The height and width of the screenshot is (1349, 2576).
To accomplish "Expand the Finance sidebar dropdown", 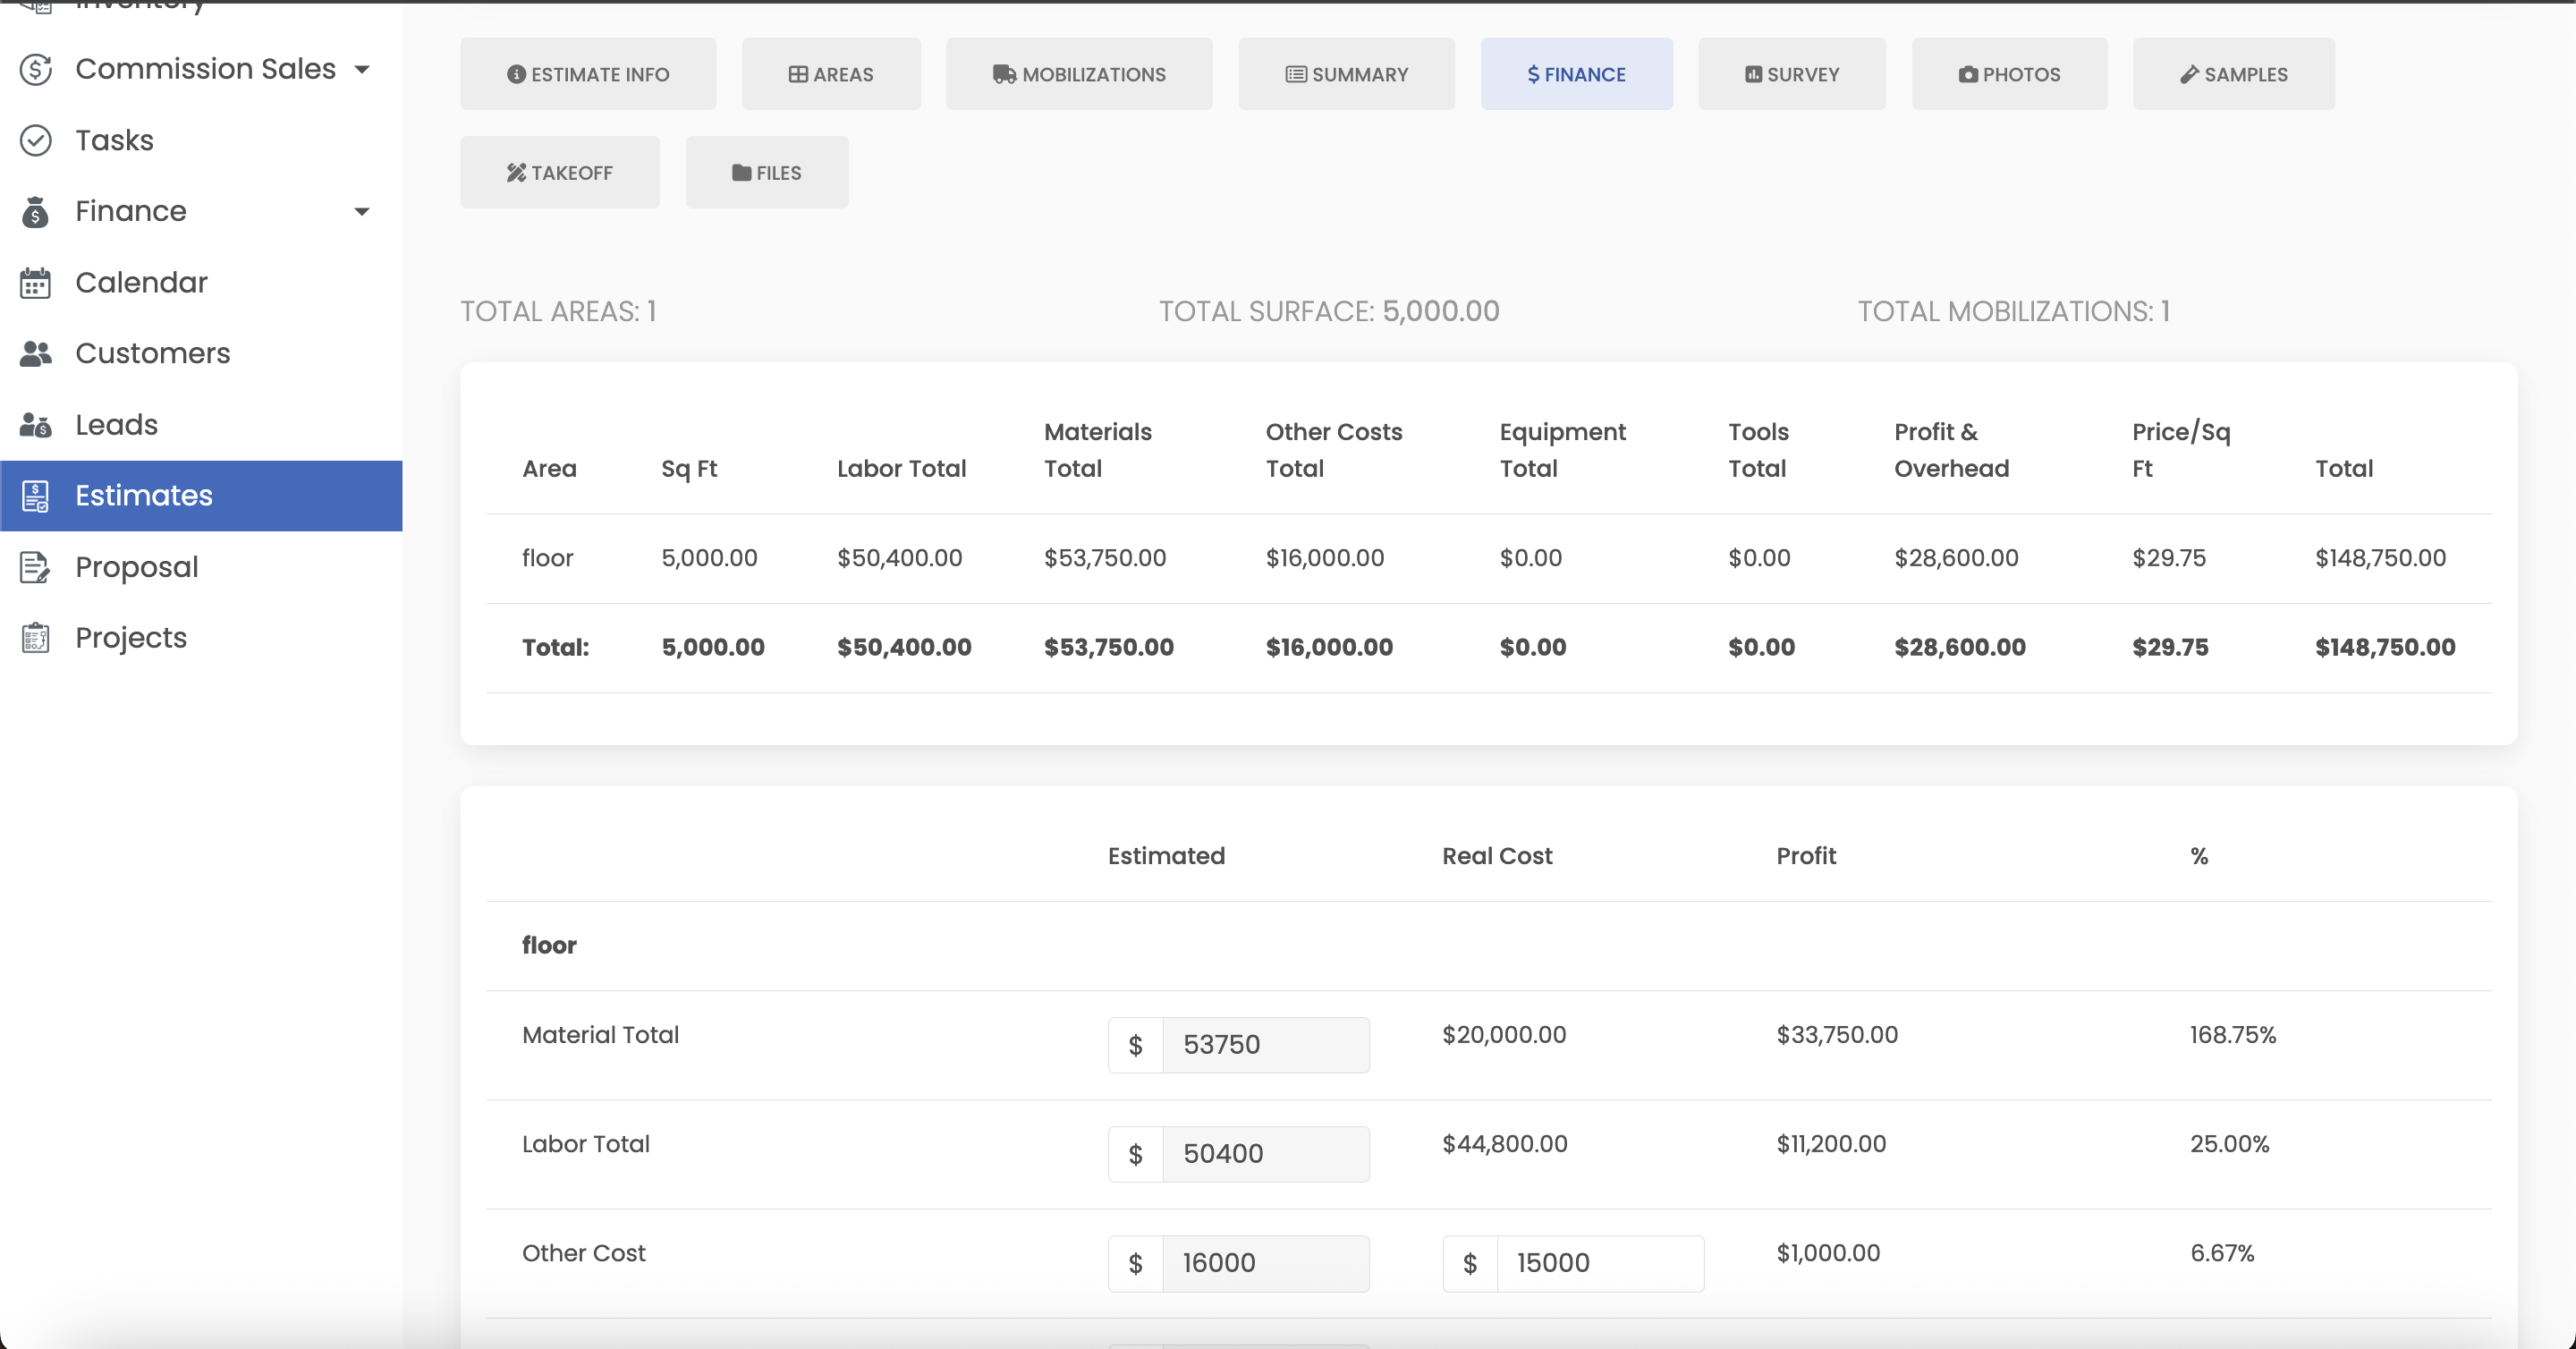I will pyautogui.click(x=362, y=211).
